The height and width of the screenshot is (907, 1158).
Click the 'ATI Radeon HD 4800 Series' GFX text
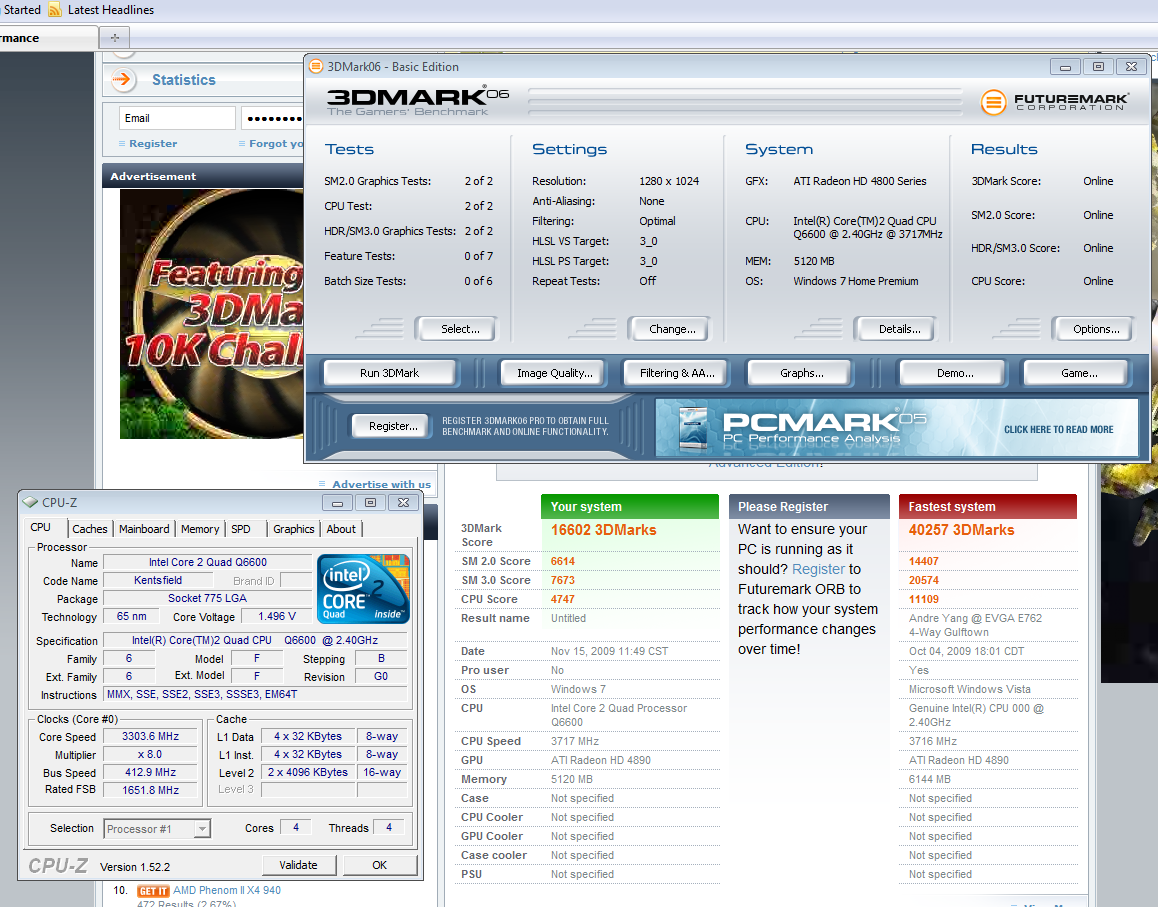(x=860, y=181)
